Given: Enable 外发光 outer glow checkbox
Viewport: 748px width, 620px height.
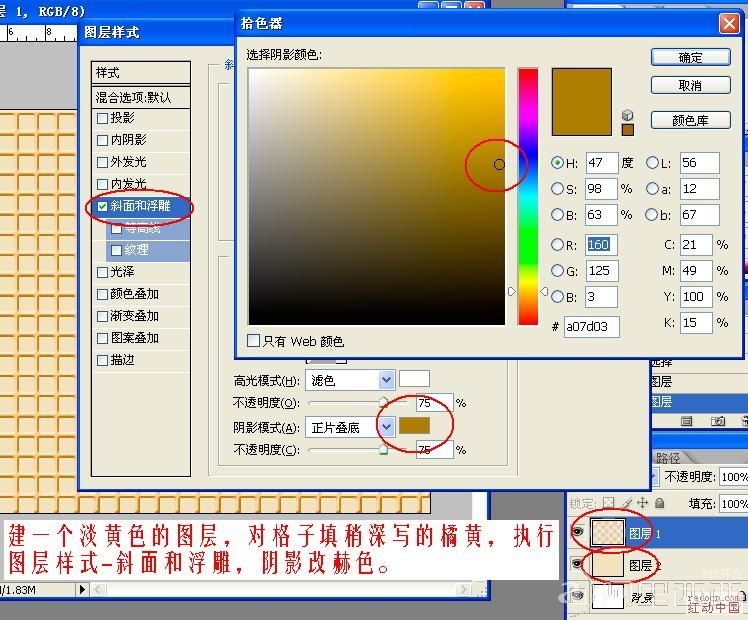Looking at the screenshot, I should (x=102, y=162).
